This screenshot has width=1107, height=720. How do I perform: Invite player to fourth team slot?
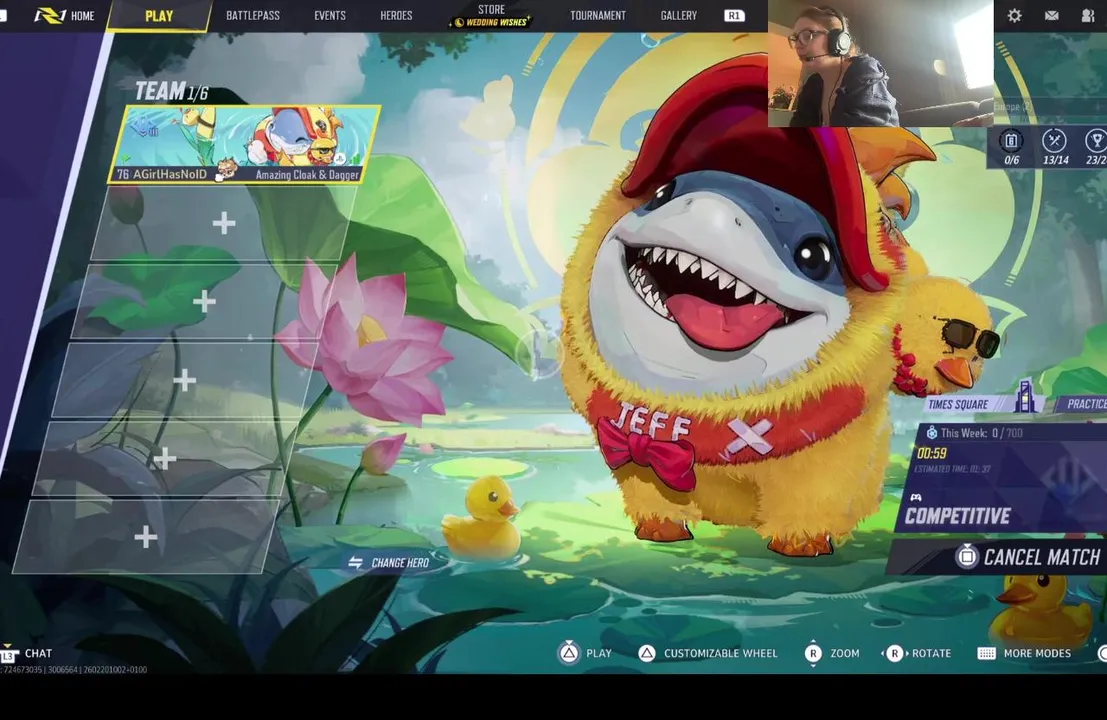point(184,380)
